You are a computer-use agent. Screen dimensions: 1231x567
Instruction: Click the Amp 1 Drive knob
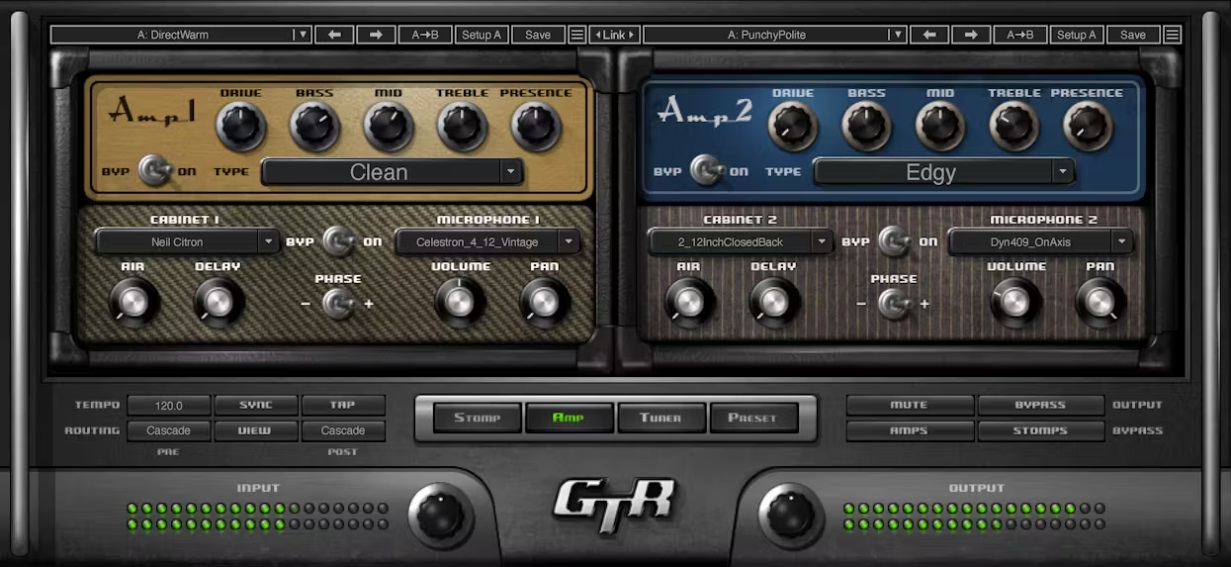[241, 127]
